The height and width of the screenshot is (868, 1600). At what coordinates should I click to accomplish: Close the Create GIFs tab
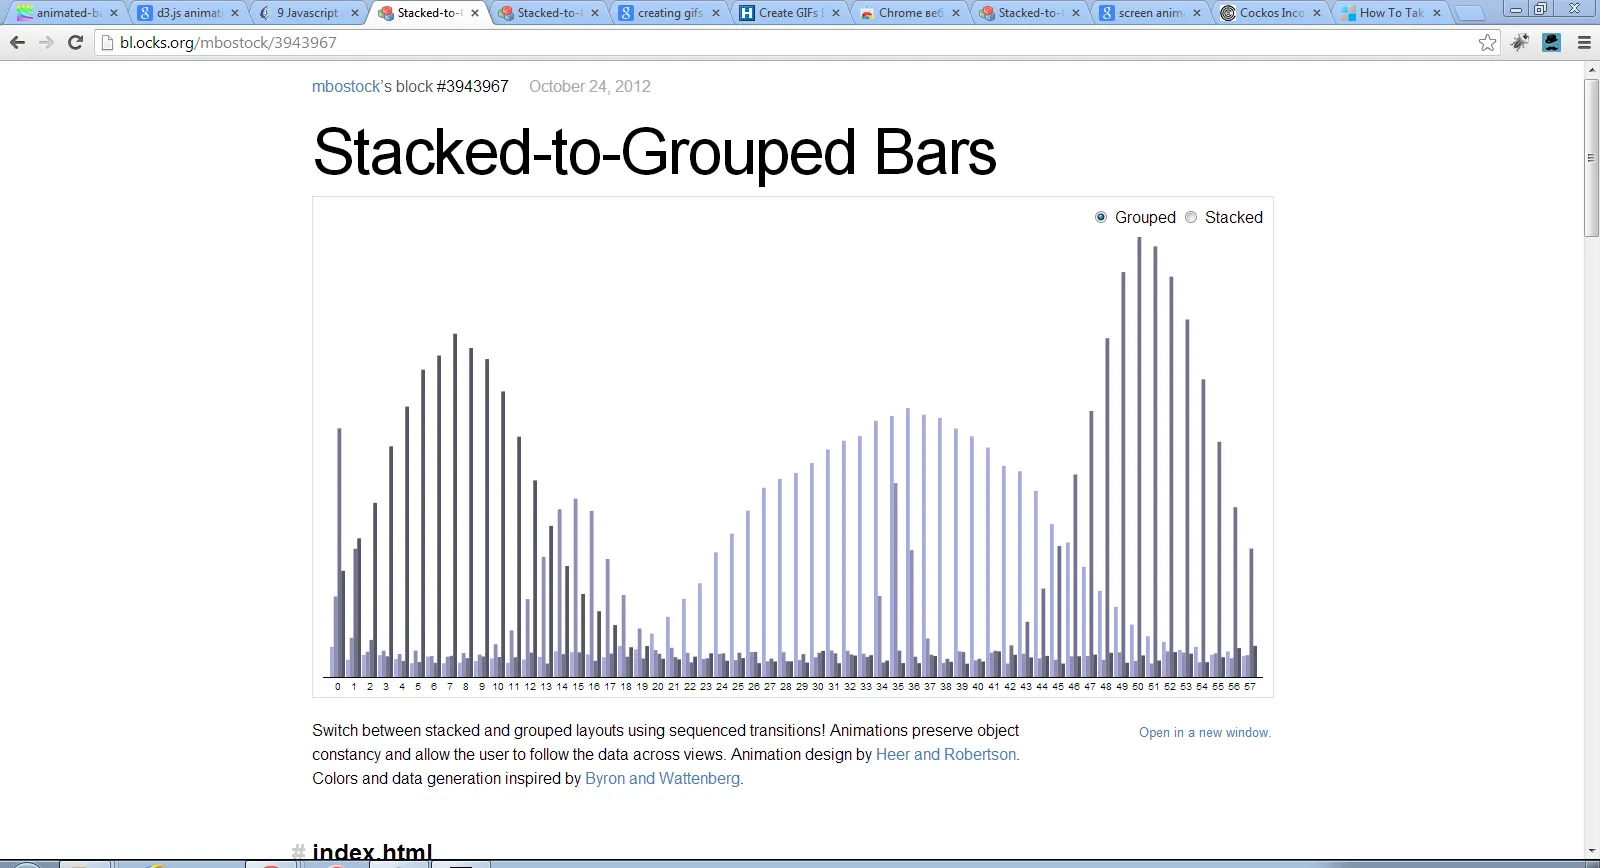(836, 13)
